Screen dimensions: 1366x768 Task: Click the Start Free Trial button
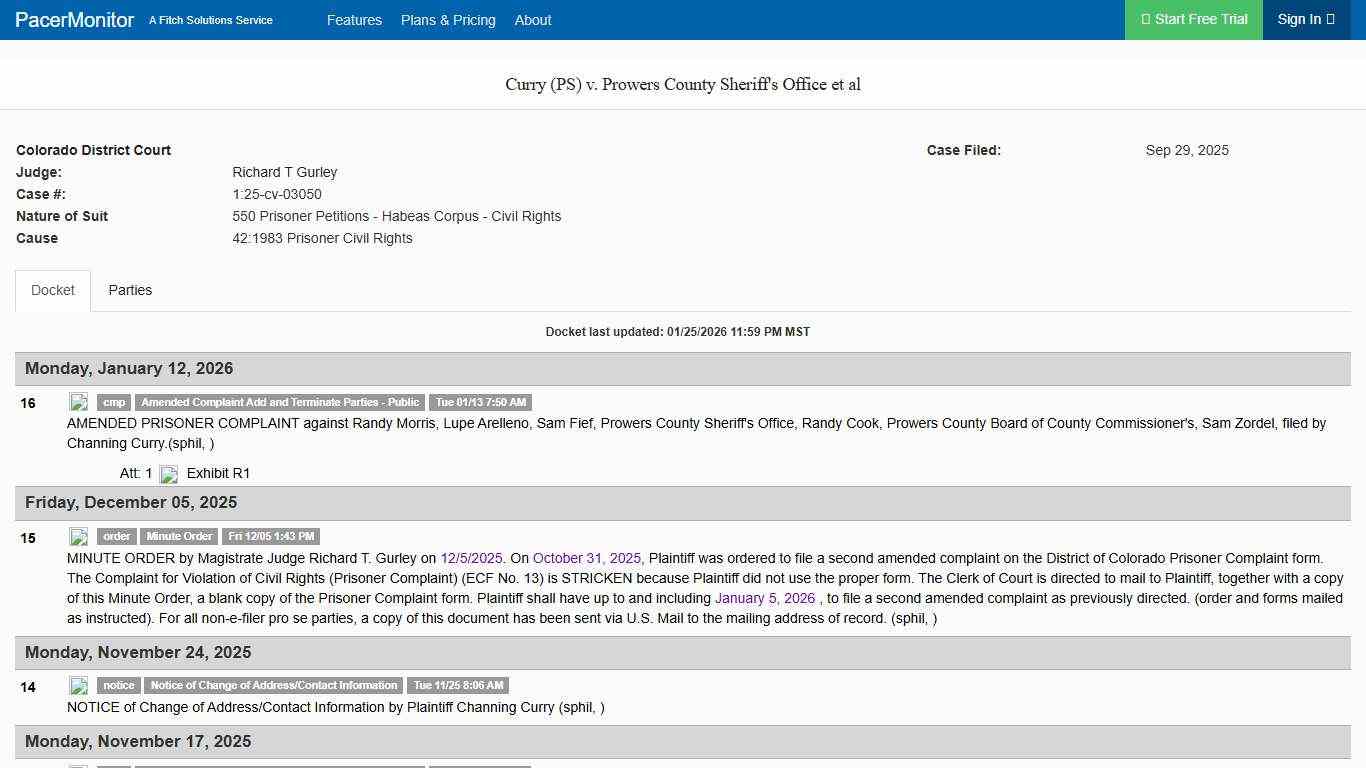point(1193,19)
